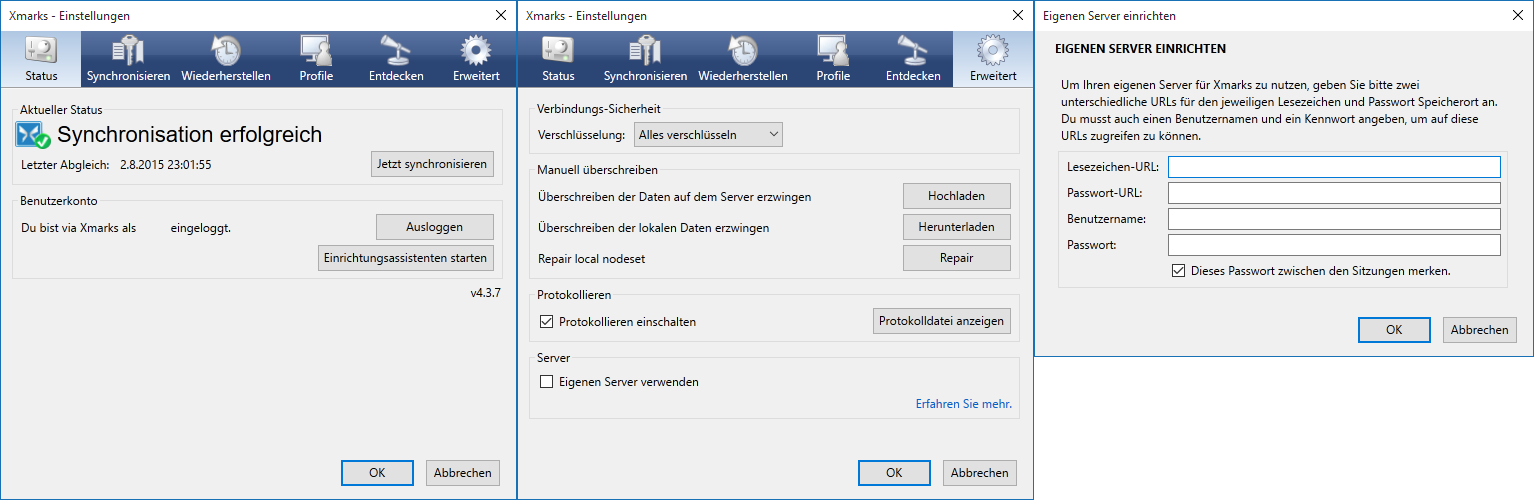Select Erweitert tab in middle Xmarks window
This screenshot has height=500, width=1535.
click(x=993, y=59)
